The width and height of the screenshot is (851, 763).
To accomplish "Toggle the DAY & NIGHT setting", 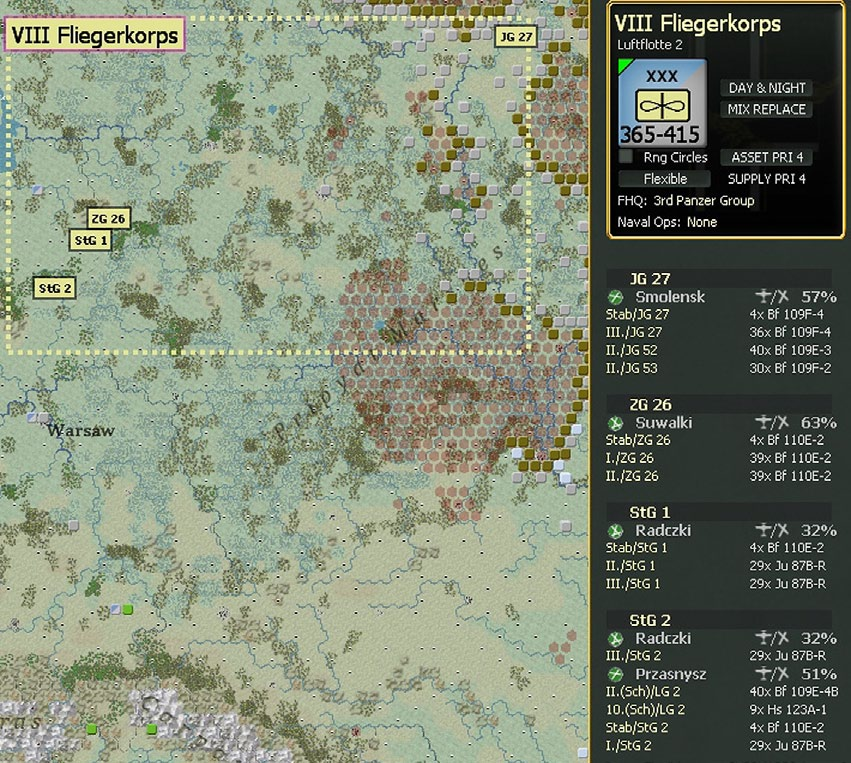I will [x=767, y=88].
